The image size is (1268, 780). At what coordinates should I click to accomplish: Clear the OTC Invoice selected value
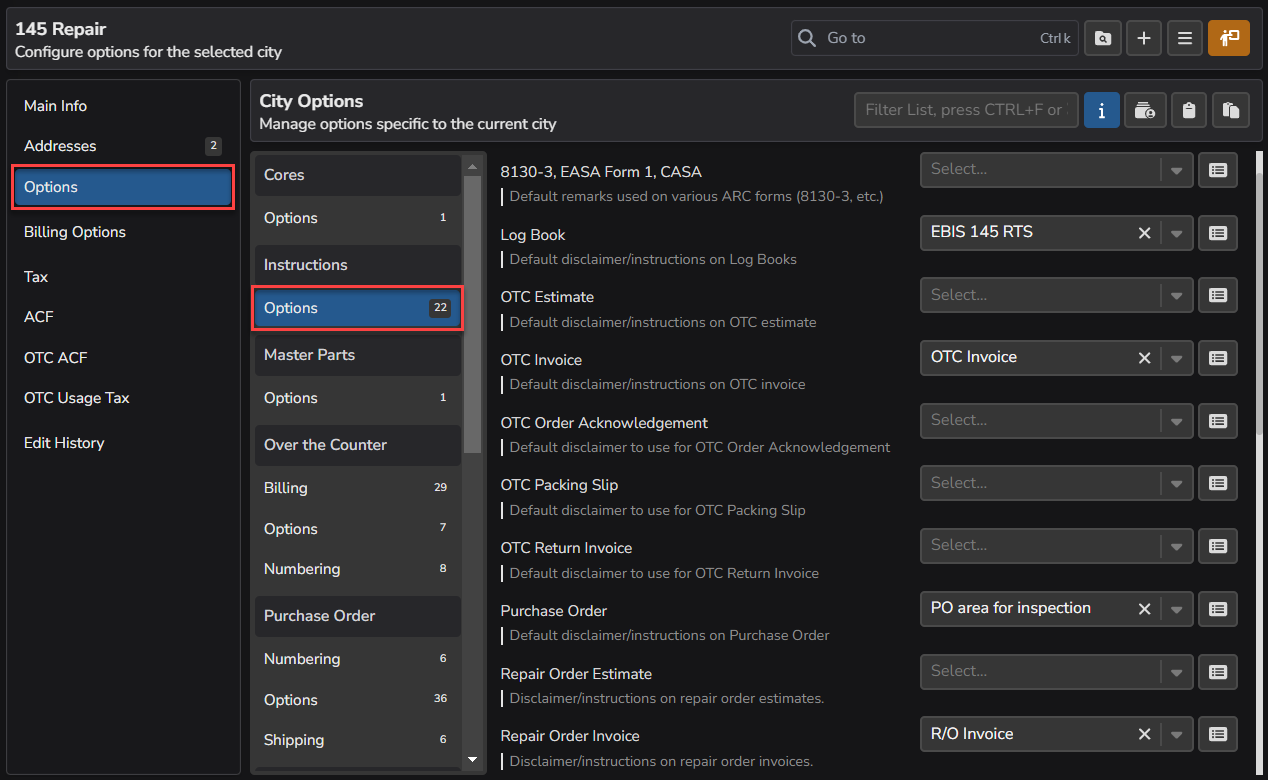[x=1144, y=358]
